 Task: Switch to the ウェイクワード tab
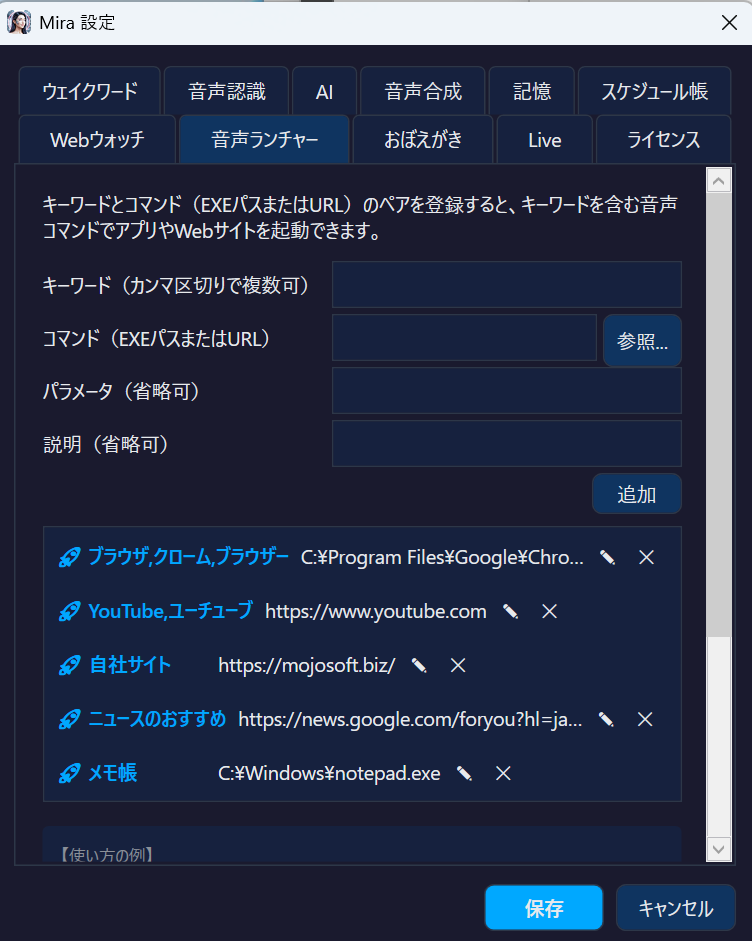click(x=90, y=91)
